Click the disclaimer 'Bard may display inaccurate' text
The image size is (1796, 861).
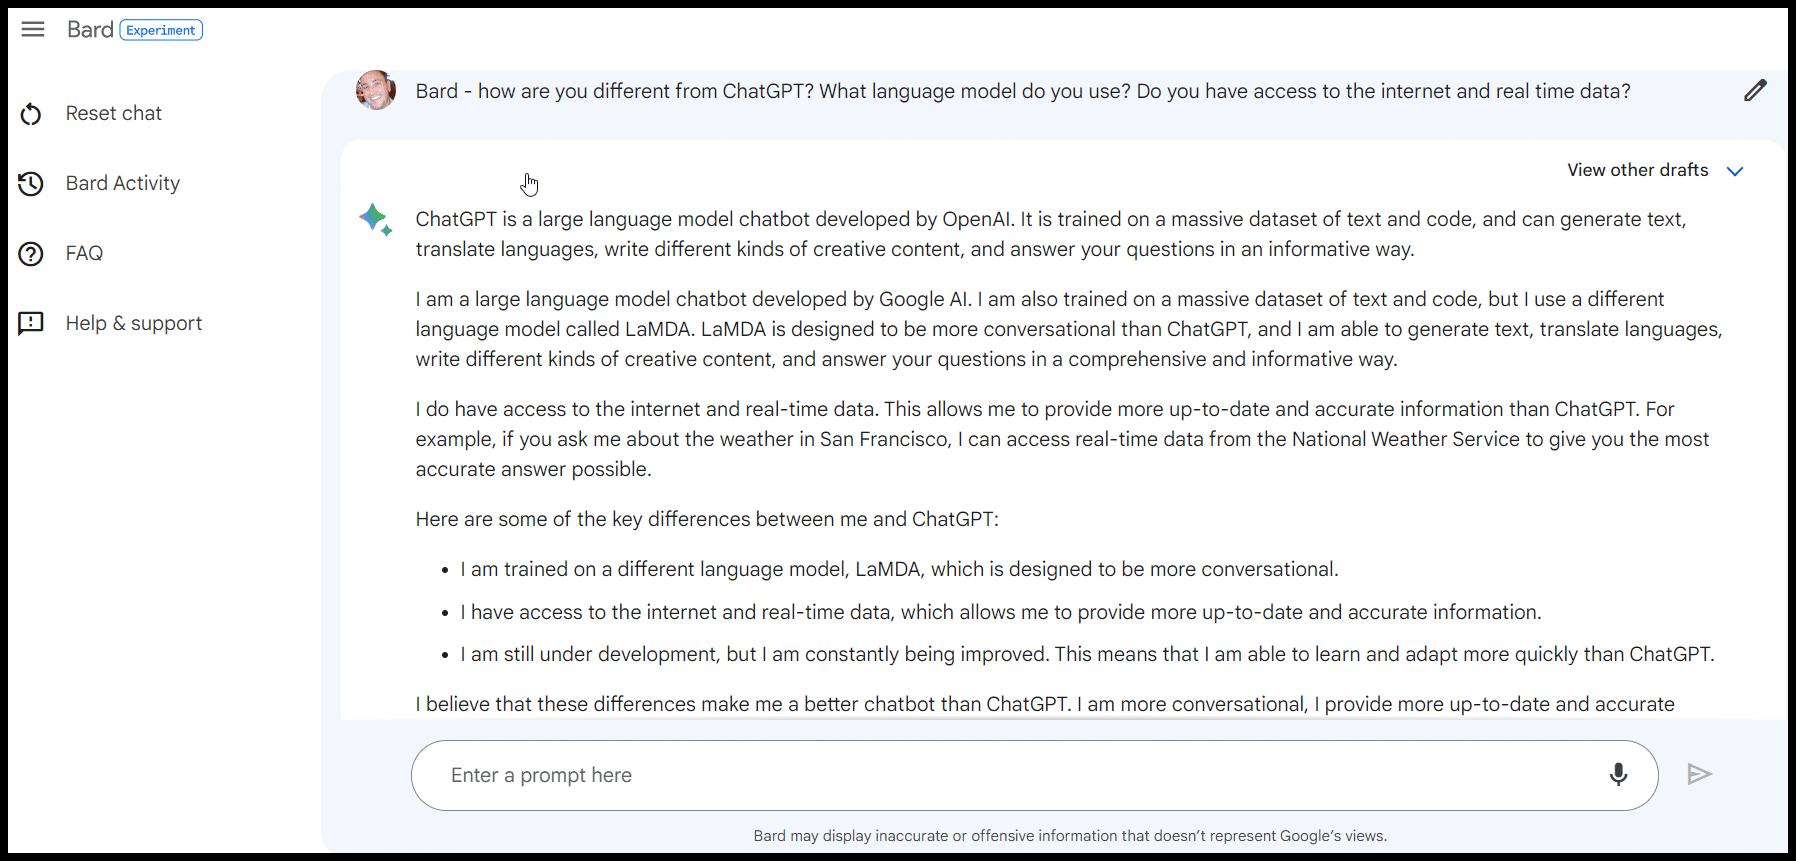(x=1070, y=836)
